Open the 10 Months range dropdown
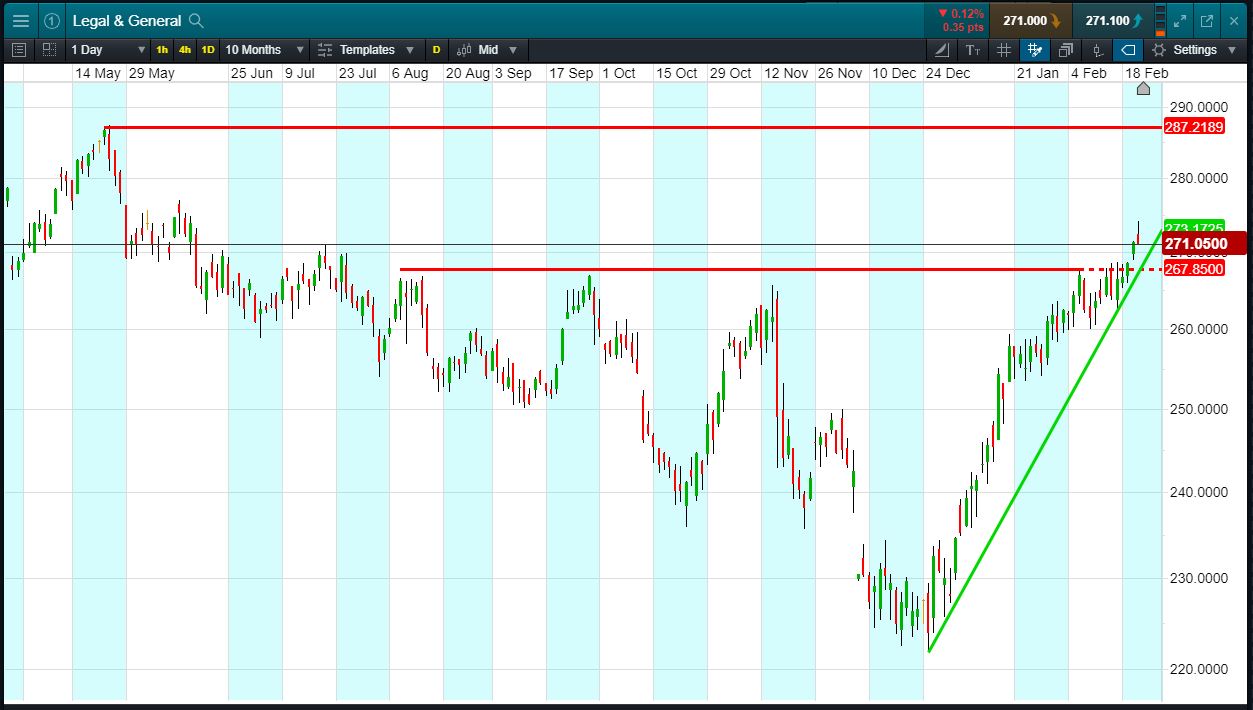 pyautogui.click(x=264, y=49)
